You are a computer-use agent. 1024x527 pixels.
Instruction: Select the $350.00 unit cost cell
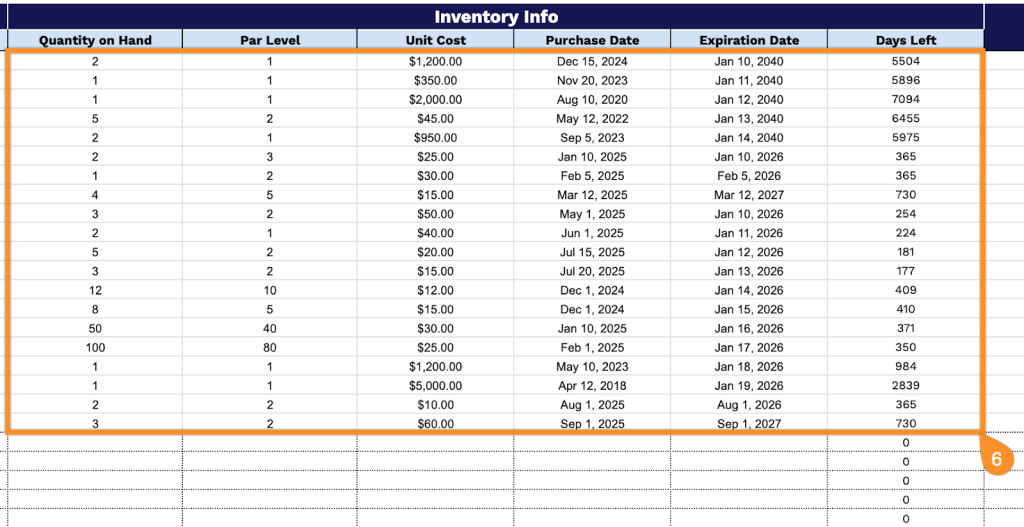435,80
